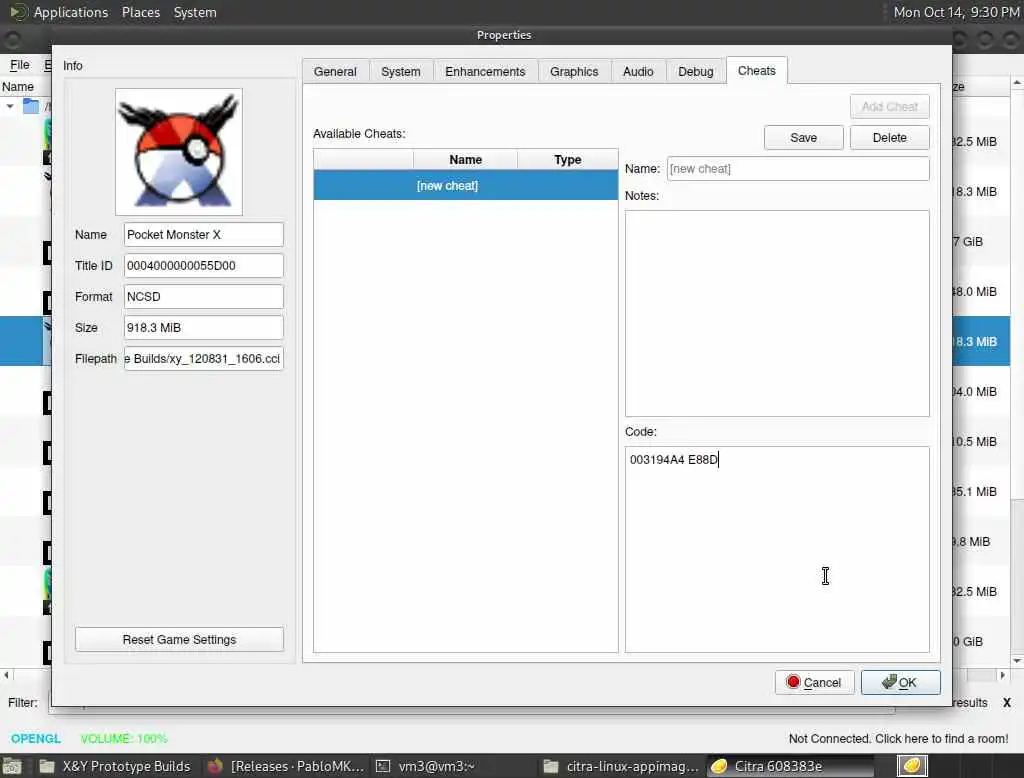
Task: Confirm with the OK button
Action: [901, 683]
